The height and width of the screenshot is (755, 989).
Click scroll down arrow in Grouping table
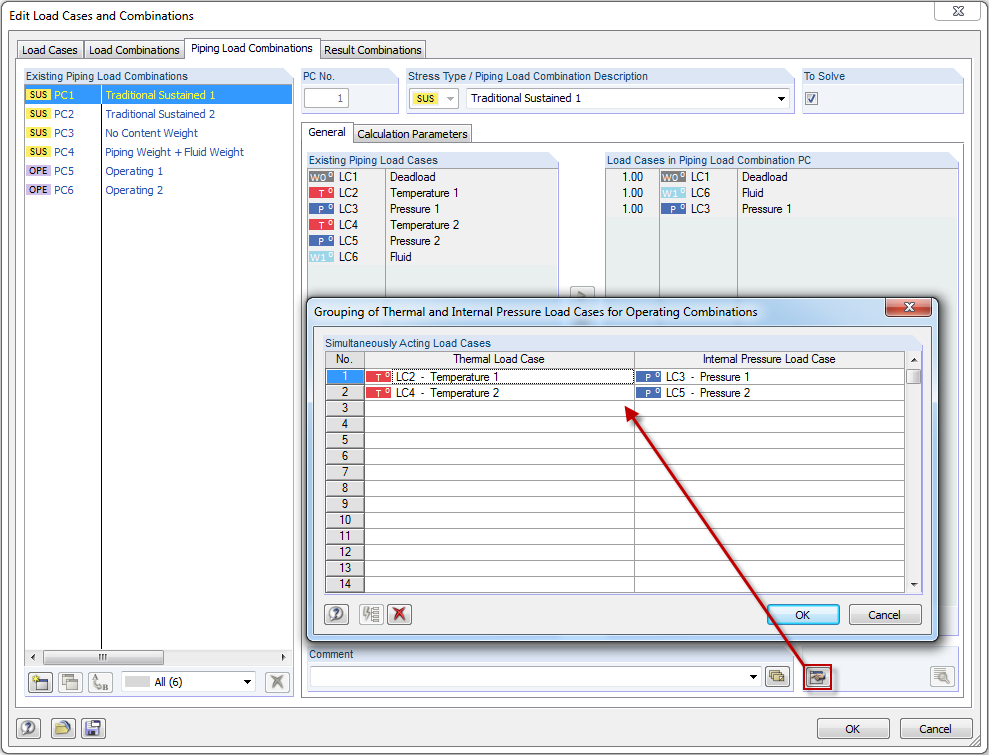(x=914, y=585)
